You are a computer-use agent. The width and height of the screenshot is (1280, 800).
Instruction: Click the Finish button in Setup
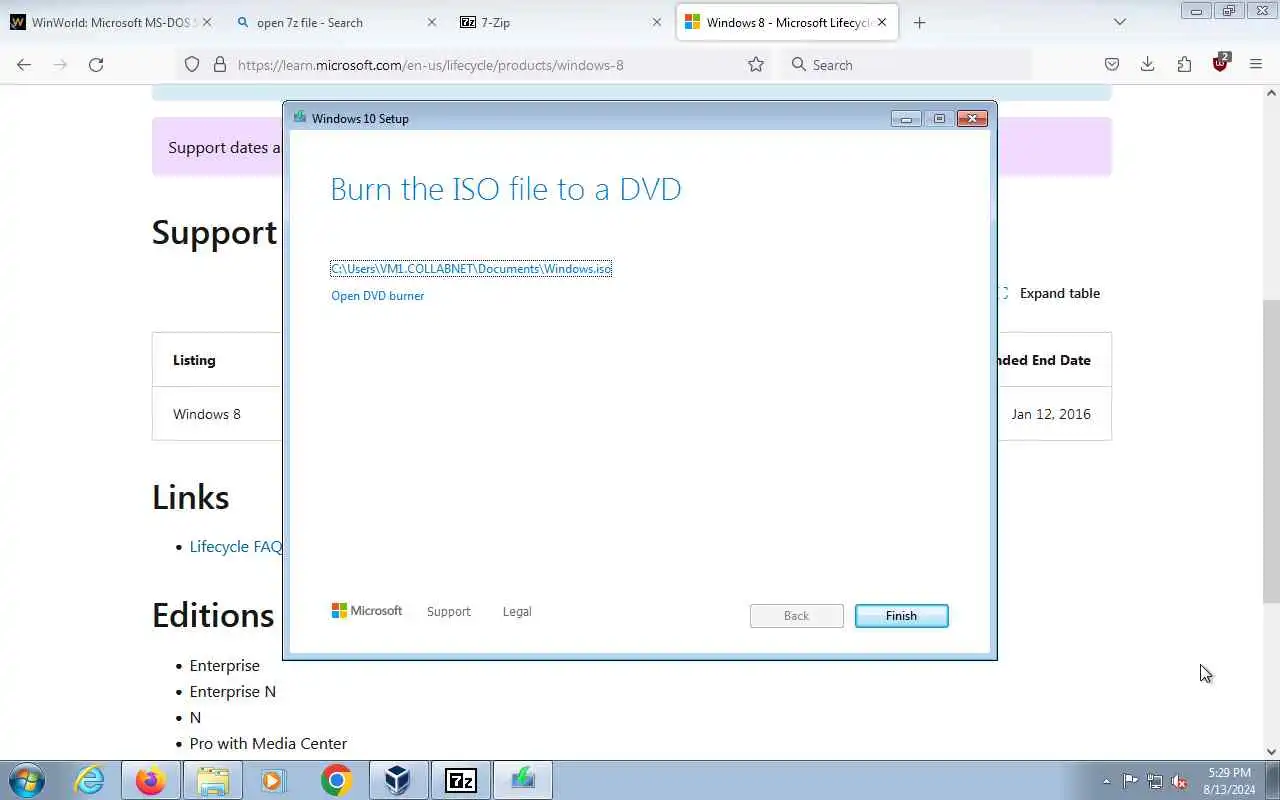coord(901,616)
